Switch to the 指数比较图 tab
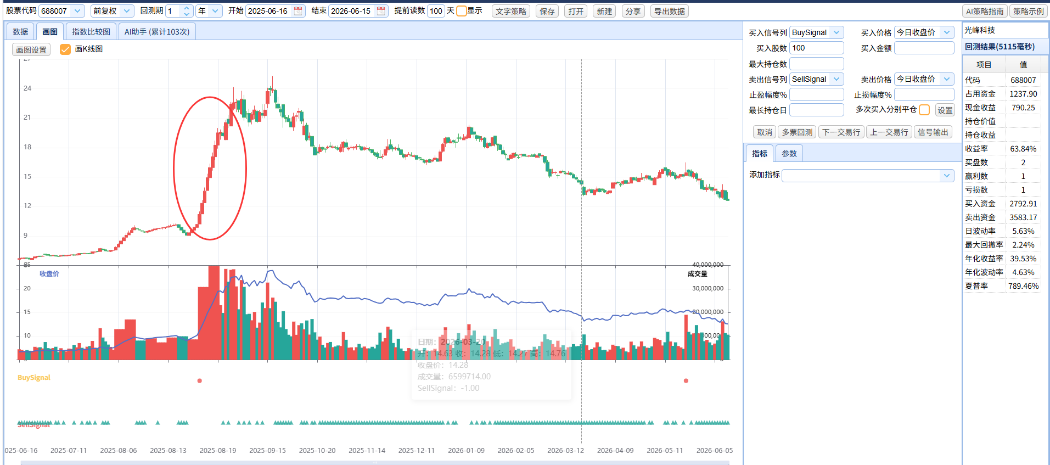 coord(93,31)
